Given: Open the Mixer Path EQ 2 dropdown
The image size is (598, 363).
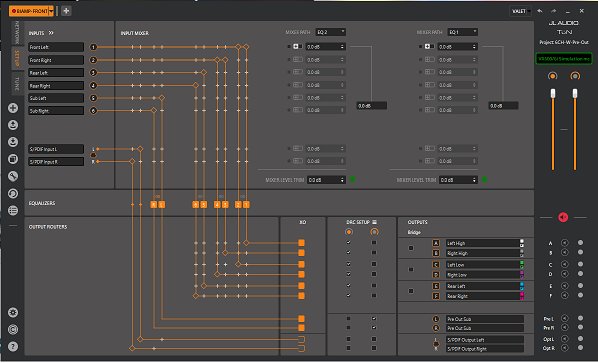Looking at the screenshot, I should (x=331, y=32).
